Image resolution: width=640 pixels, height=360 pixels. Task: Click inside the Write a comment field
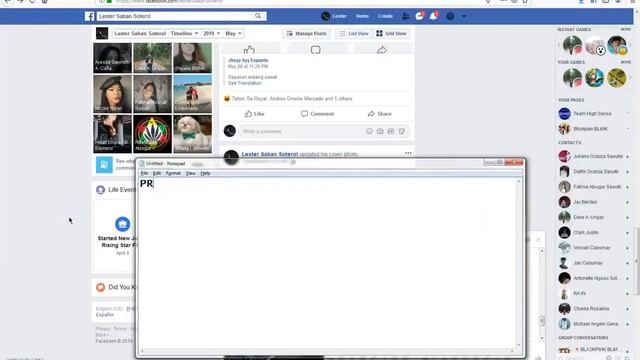pos(302,131)
